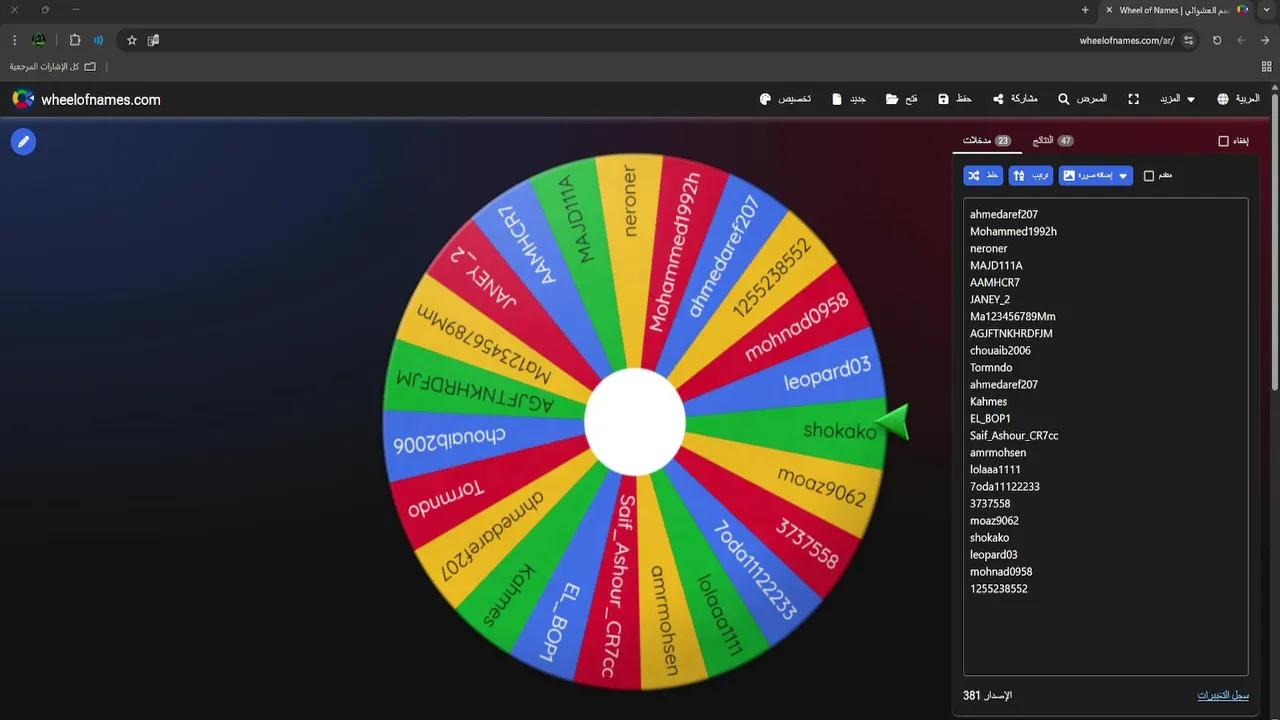The height and width of the screenshot is (720, 1280).
Task: Click entry 'AGJFTNKHRDFJM' in list
Action: [1011, 334]
